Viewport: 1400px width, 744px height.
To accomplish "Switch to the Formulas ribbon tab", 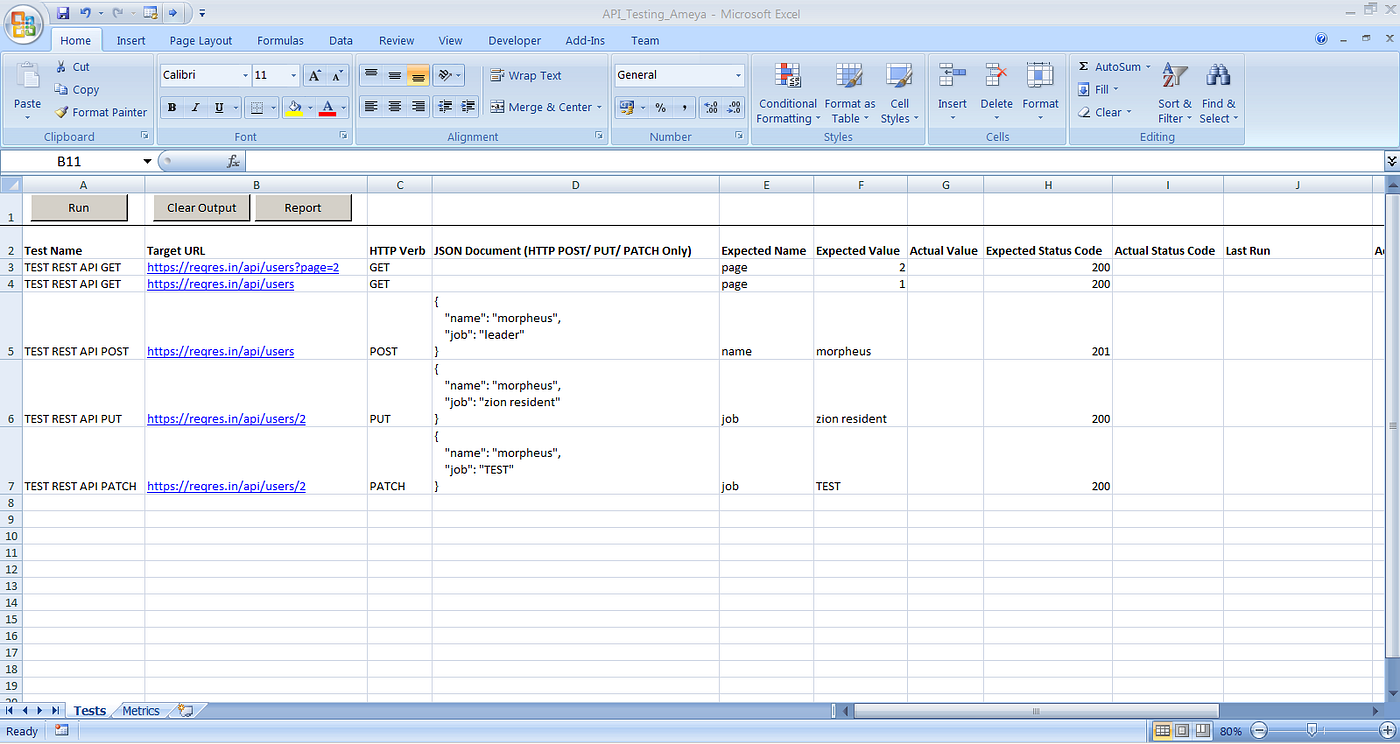I will [x=280, y=40].
